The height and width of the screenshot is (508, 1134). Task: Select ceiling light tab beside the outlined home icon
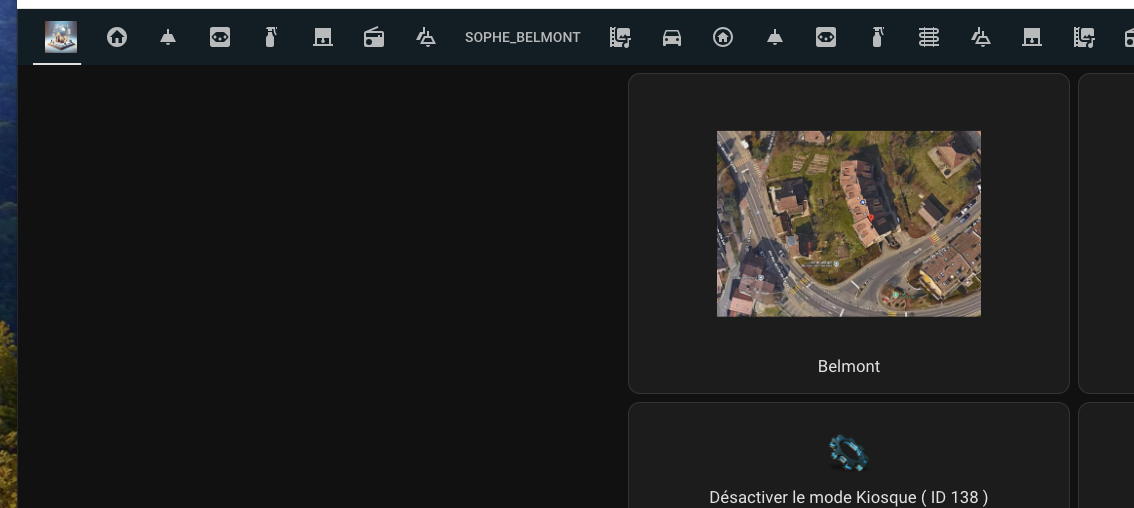[775, 37]
